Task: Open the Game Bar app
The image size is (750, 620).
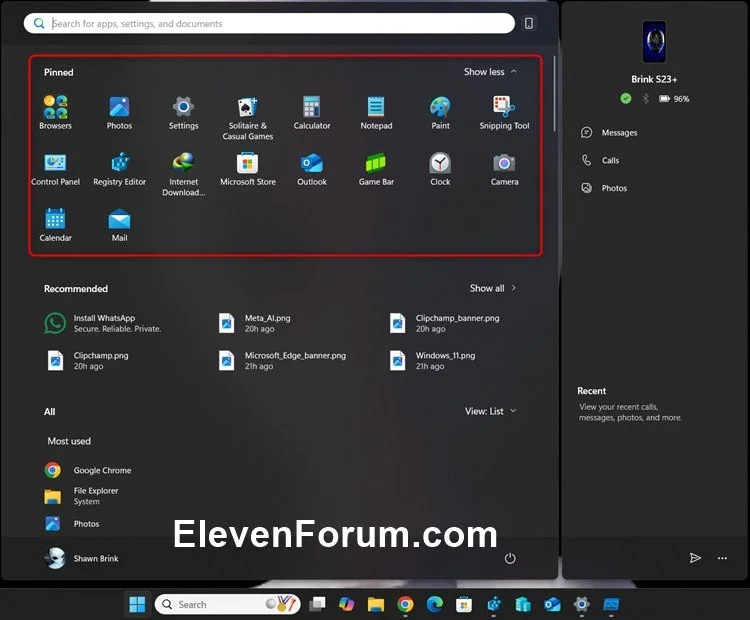Action: pos(376,169)
